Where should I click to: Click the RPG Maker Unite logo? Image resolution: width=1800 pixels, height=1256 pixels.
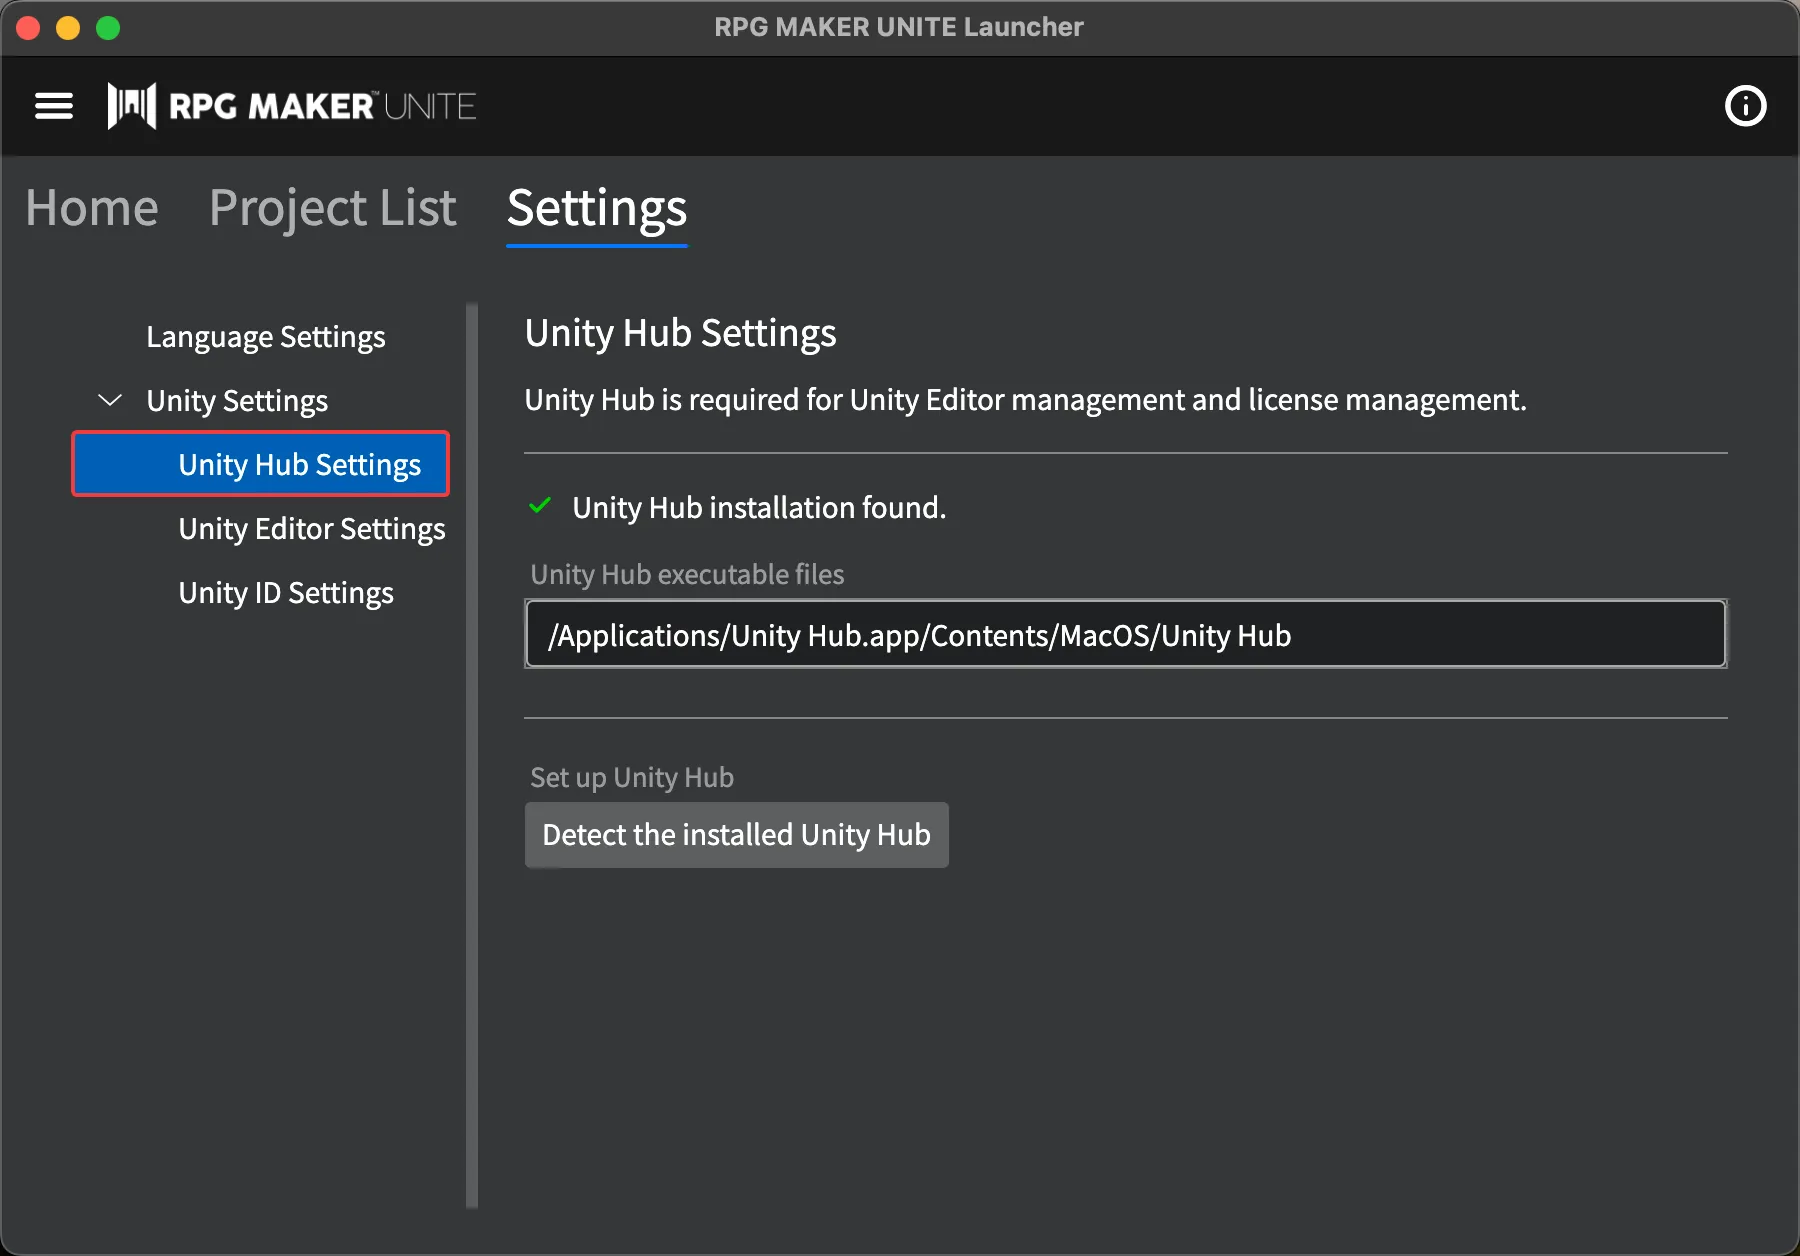[292, 106]
